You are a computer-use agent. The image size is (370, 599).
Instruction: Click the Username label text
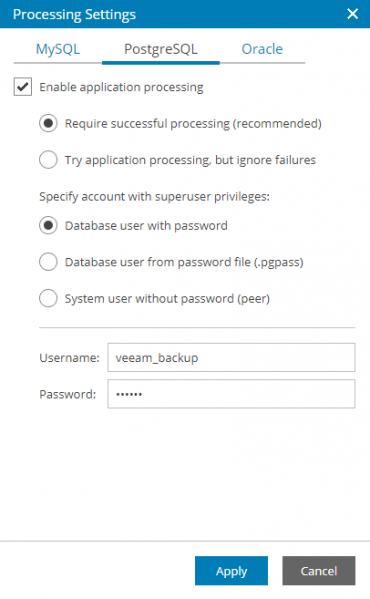point(69,358)
